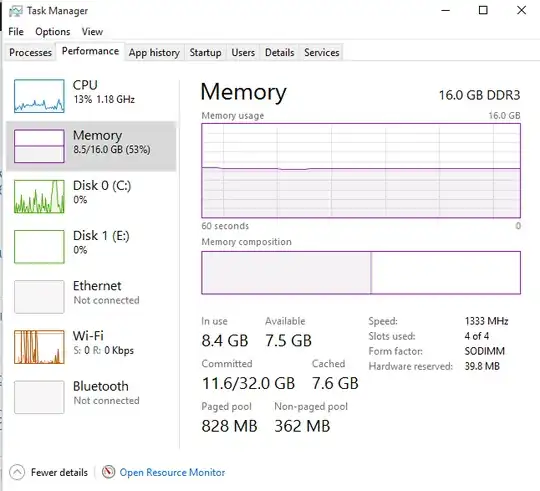Click the In use 8.4 GB value

[x=225, y=341]
